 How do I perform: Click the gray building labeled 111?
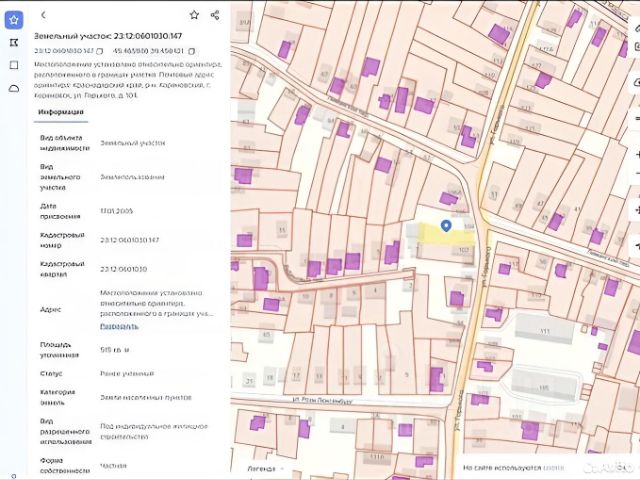coord(544,329)
